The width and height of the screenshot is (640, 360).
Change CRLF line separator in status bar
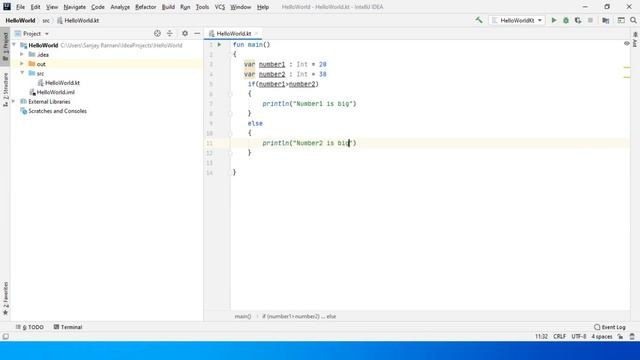(559, 337)
